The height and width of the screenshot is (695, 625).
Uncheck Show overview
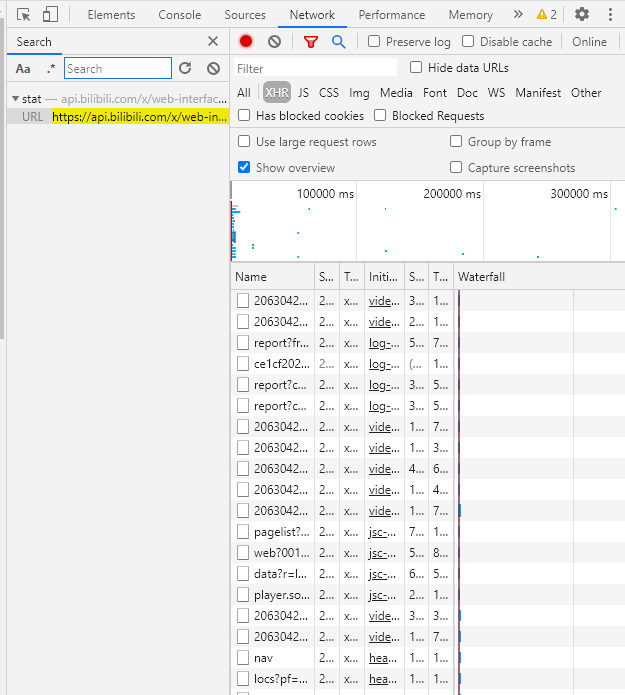pyautogui.click(x=244, y=167)
